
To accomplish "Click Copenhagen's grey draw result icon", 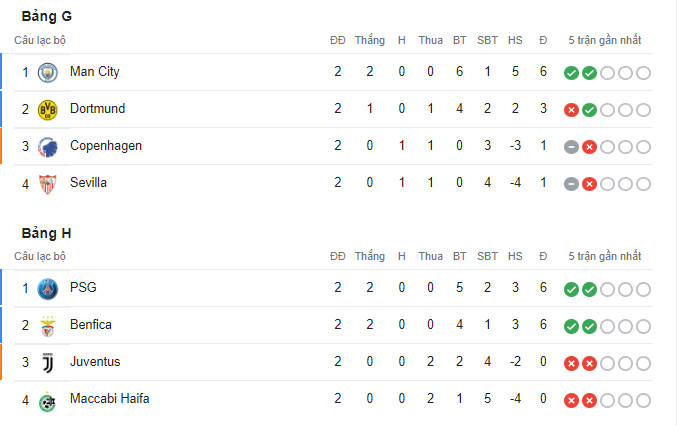I will (571, 147).
